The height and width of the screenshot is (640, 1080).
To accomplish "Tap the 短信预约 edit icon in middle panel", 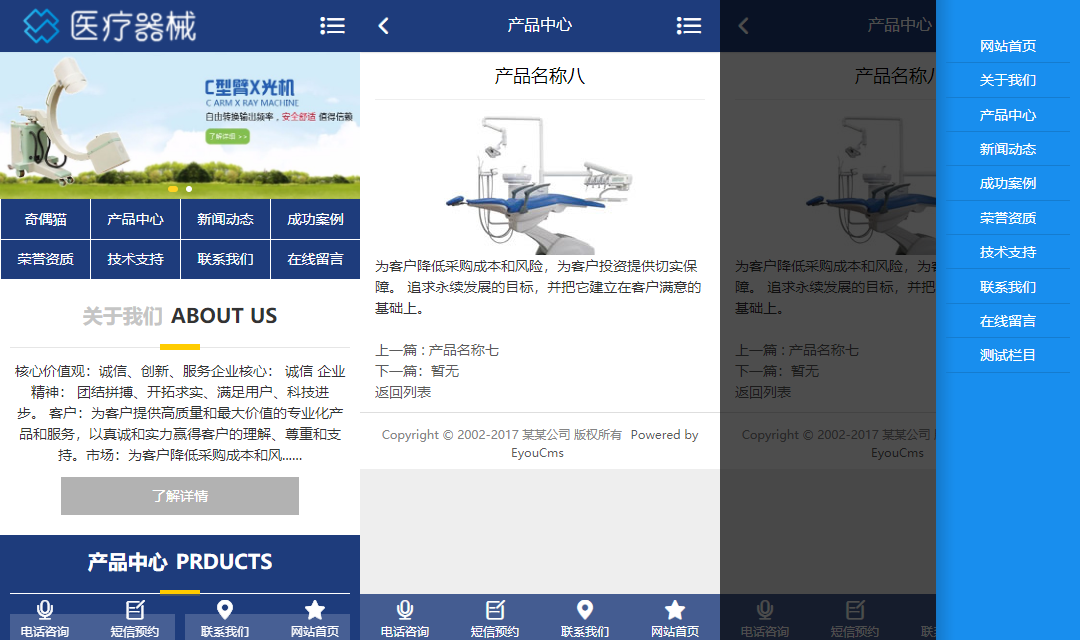I will click(495, 610).
